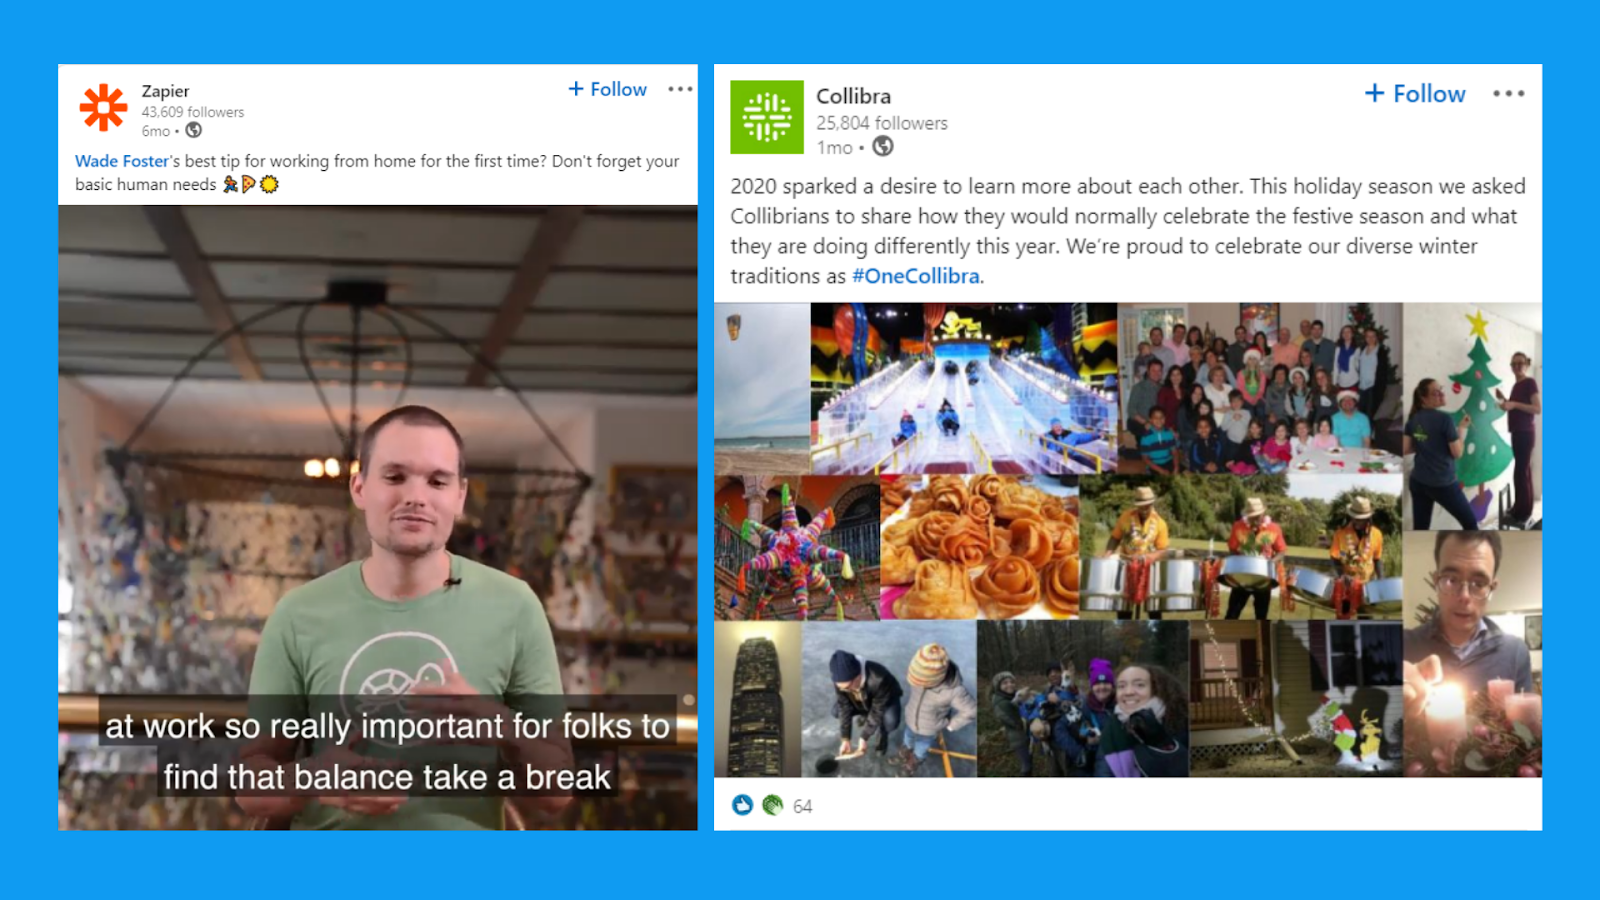Follow the Collibra page
1600x900 pixels.
1415,93
